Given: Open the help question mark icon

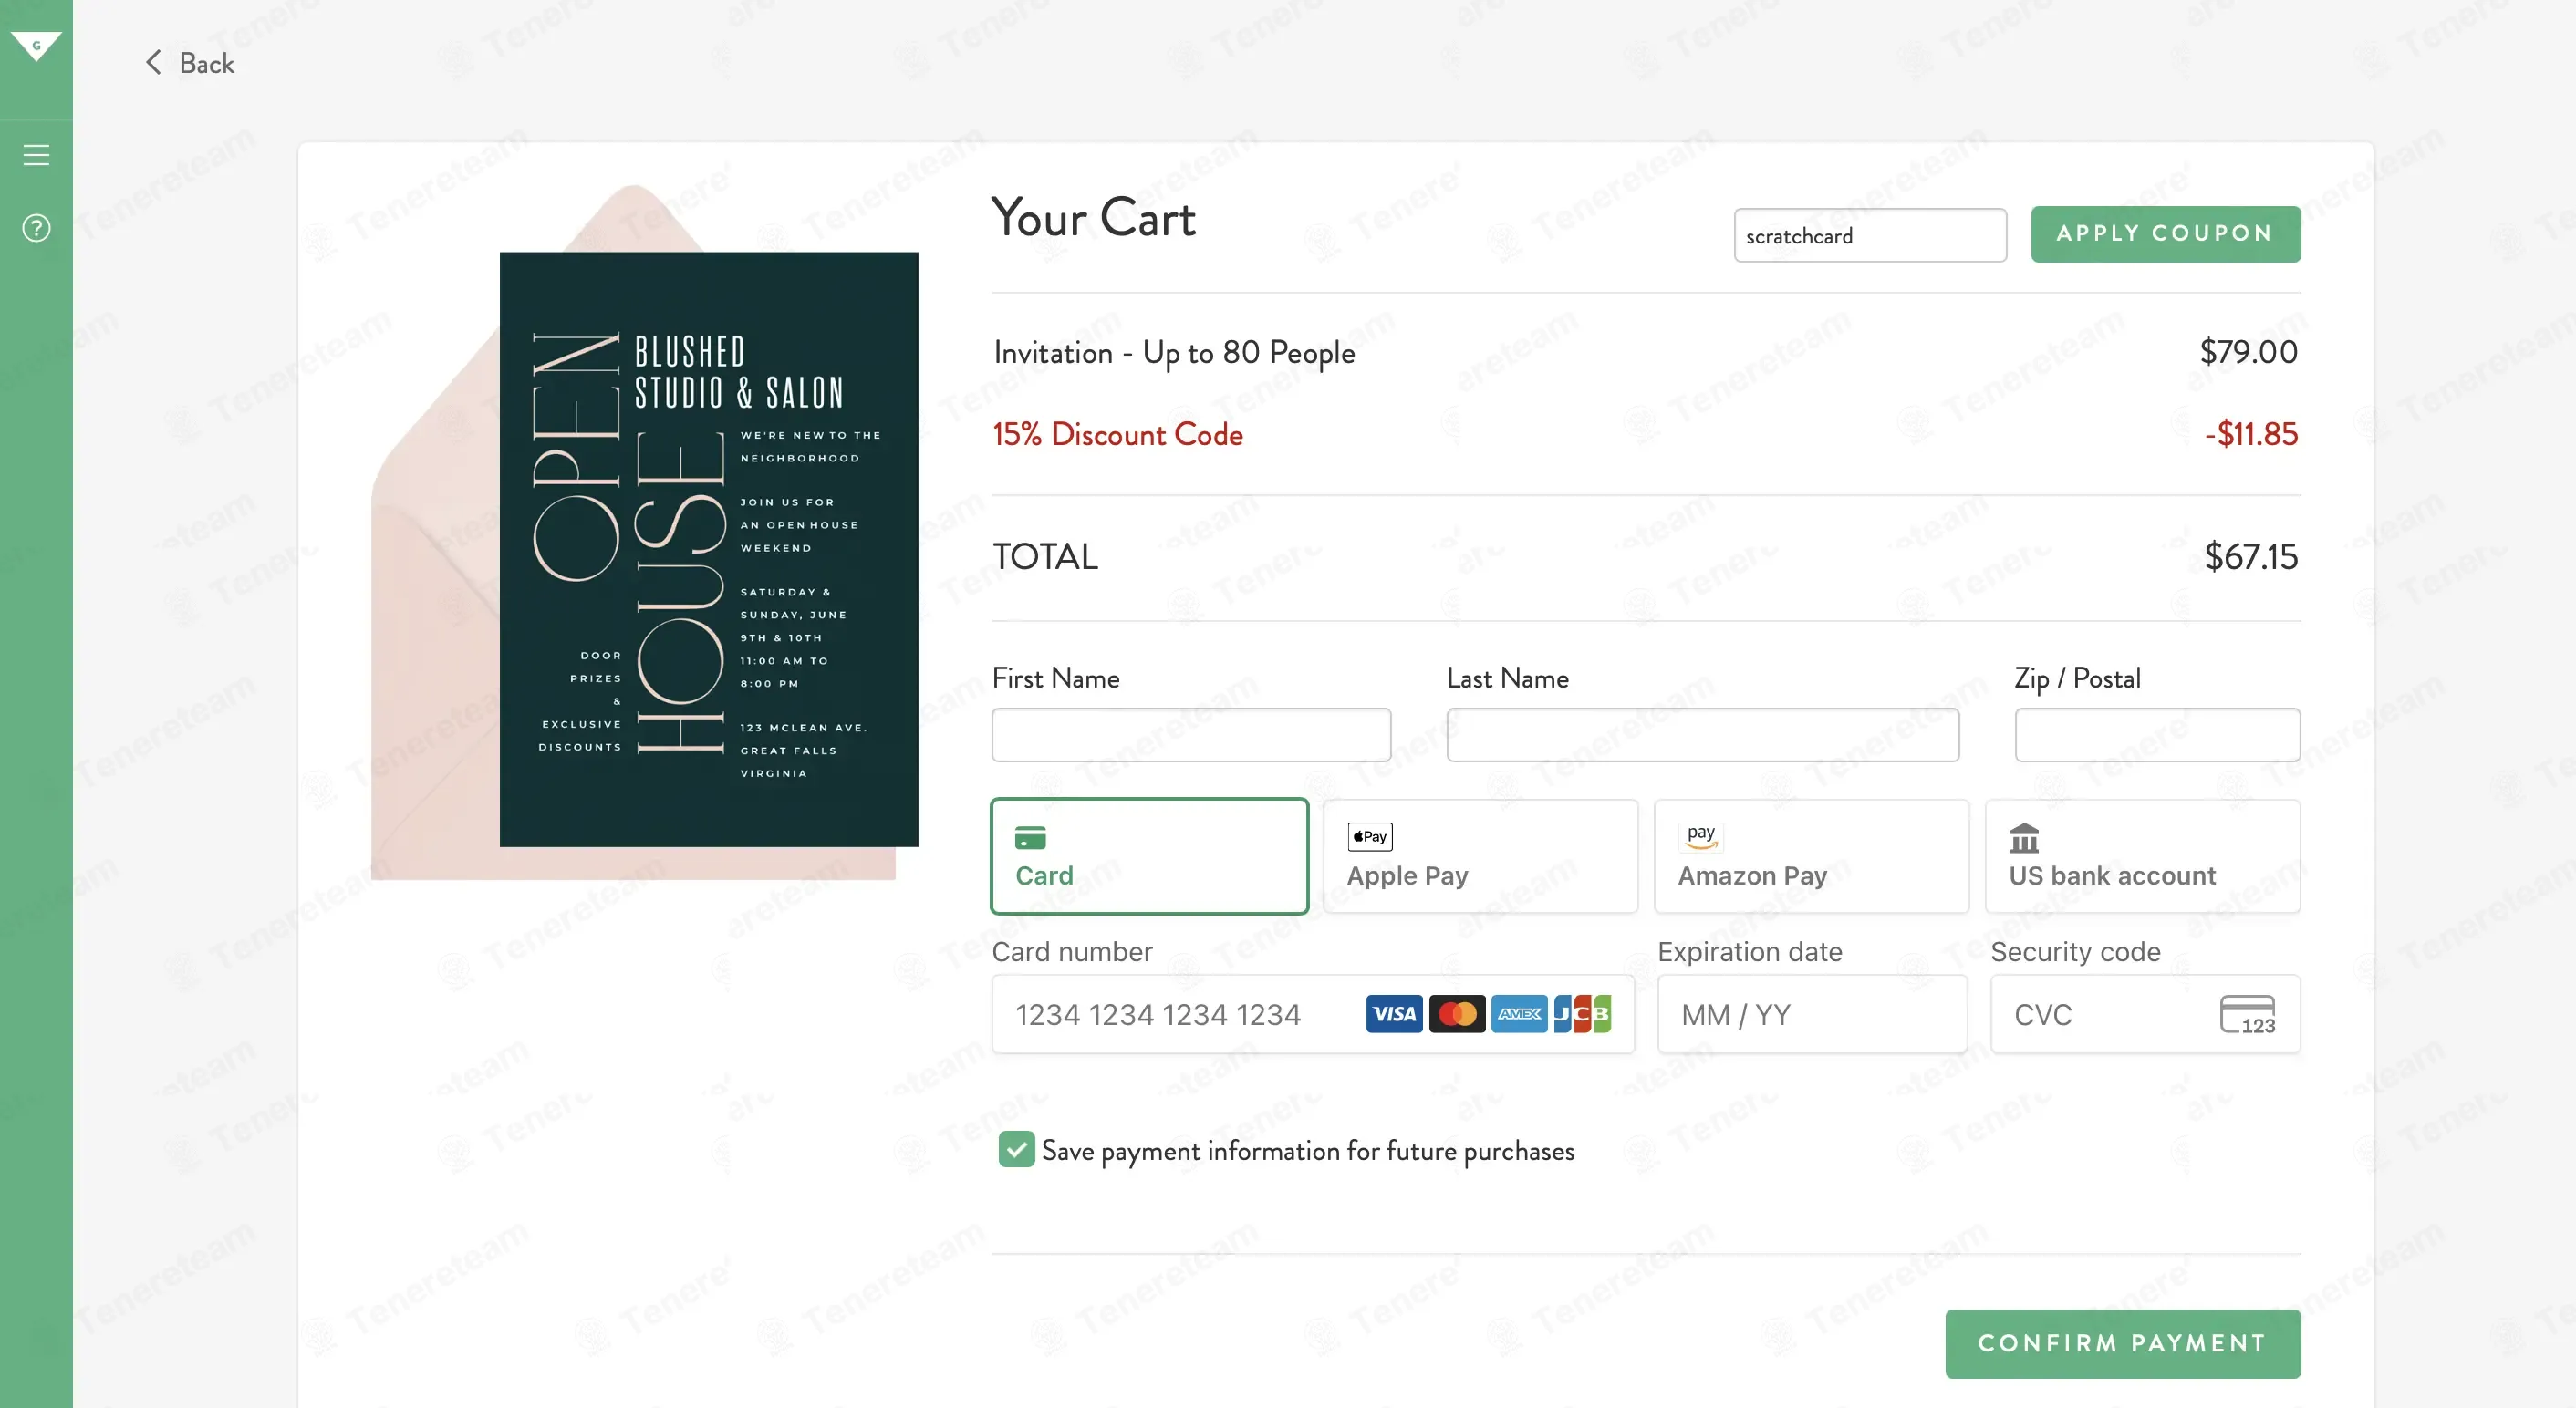Looking at the screenshot, I should pos(36,228).
